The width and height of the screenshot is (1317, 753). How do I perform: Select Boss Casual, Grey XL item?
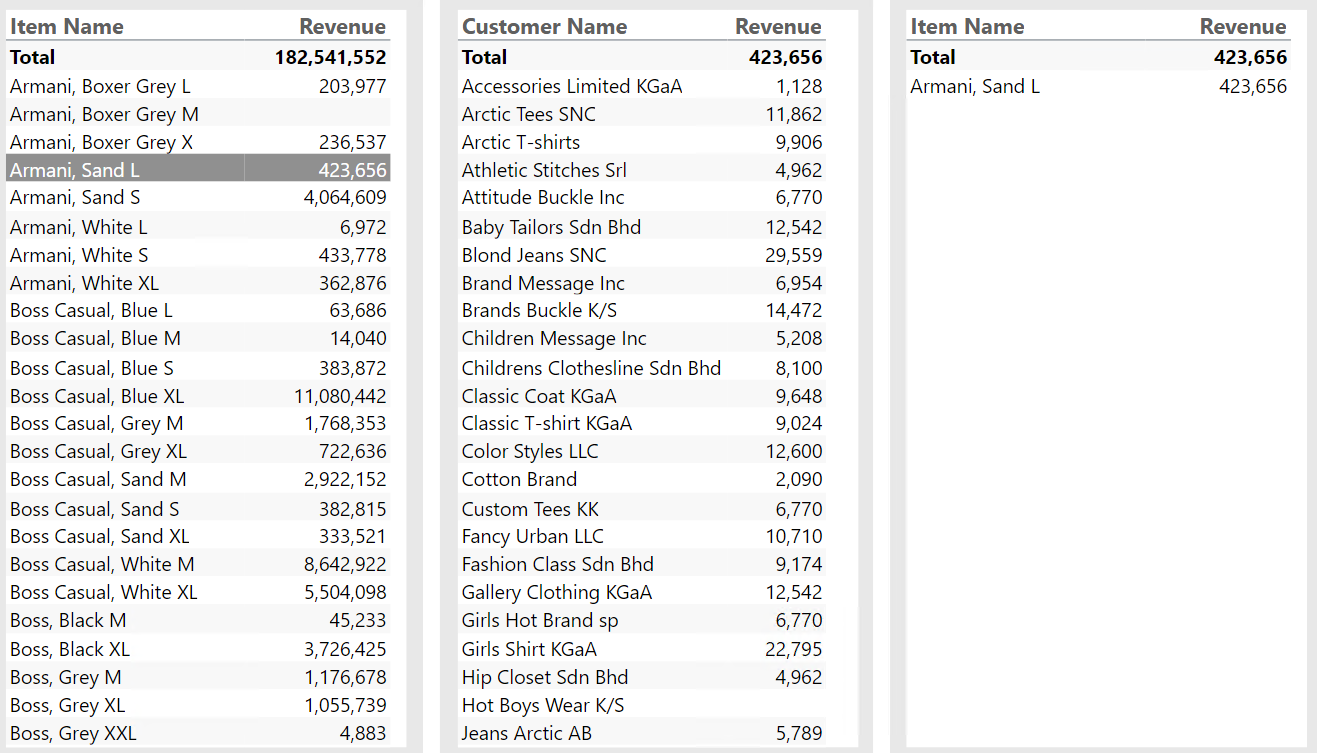tap(98, 451)
